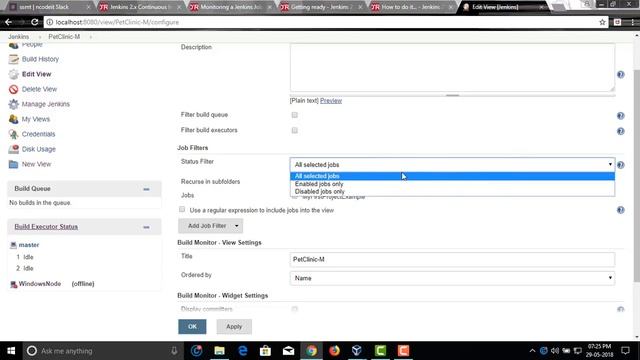Click the Jenkins breadcrumb link
This screenshot has height=360, width=640.
(x=18, y=37)
